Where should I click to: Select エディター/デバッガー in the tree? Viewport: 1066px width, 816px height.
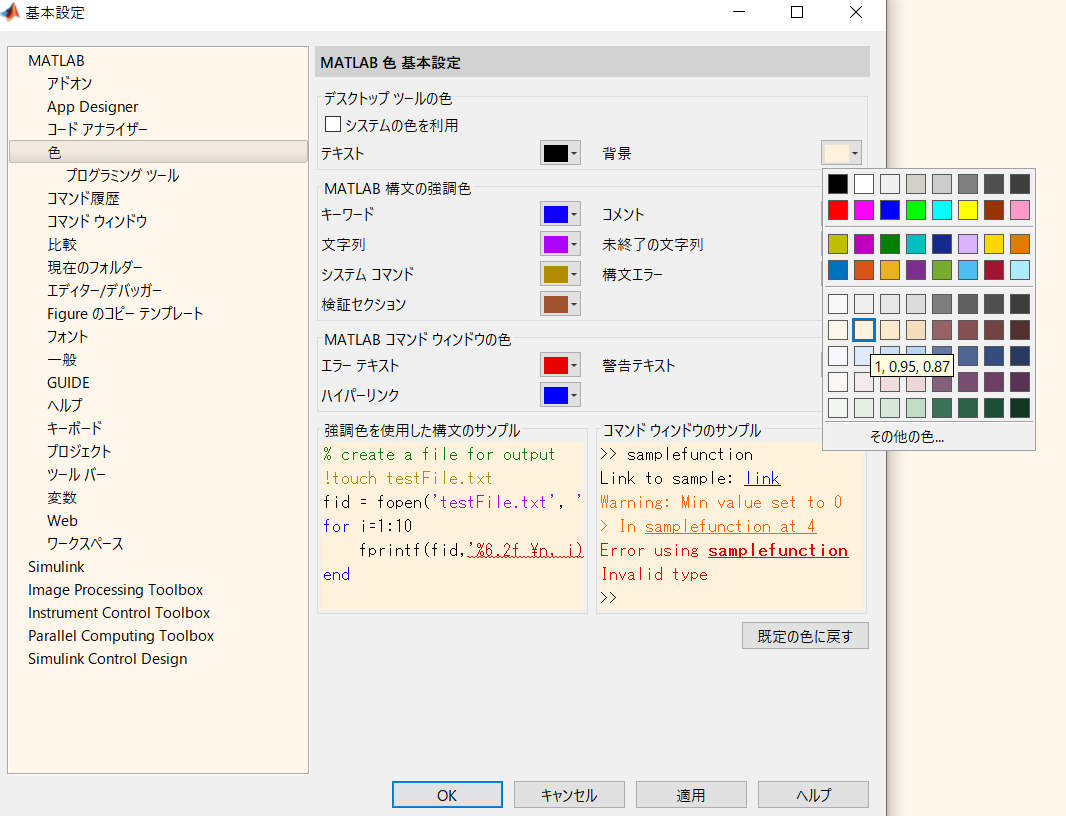[x=105, y=290]
